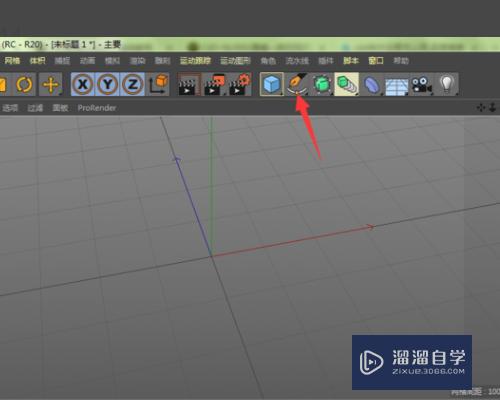Image resolution: width=500 pixels, height=400 pixels.
Task: Open the 运动跟踪 menu
Action: (x=195, y=61)
